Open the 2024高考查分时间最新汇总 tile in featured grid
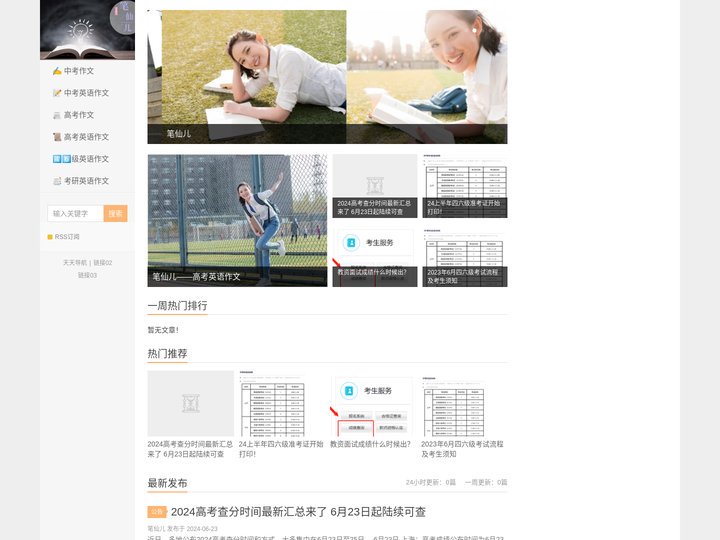Image resolution: width=720 pixels, height=540 pixels. coord(375,186)
